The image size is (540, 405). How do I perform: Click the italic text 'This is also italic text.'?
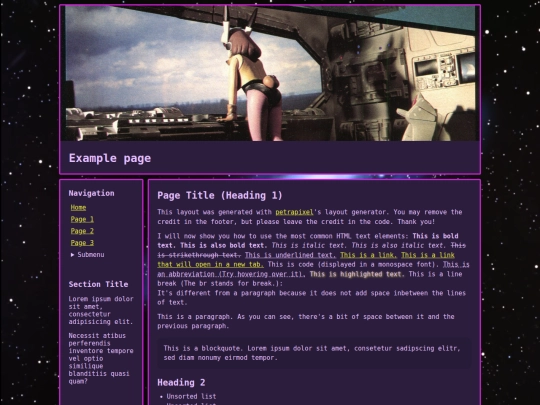tap(399, 246)
